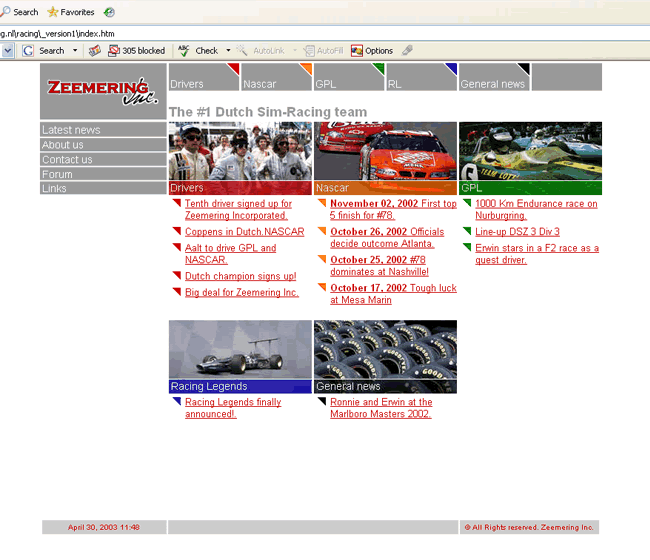
Task: Click All Rights reserved Zeemering Inc. footer
Action: coord(529,527)
